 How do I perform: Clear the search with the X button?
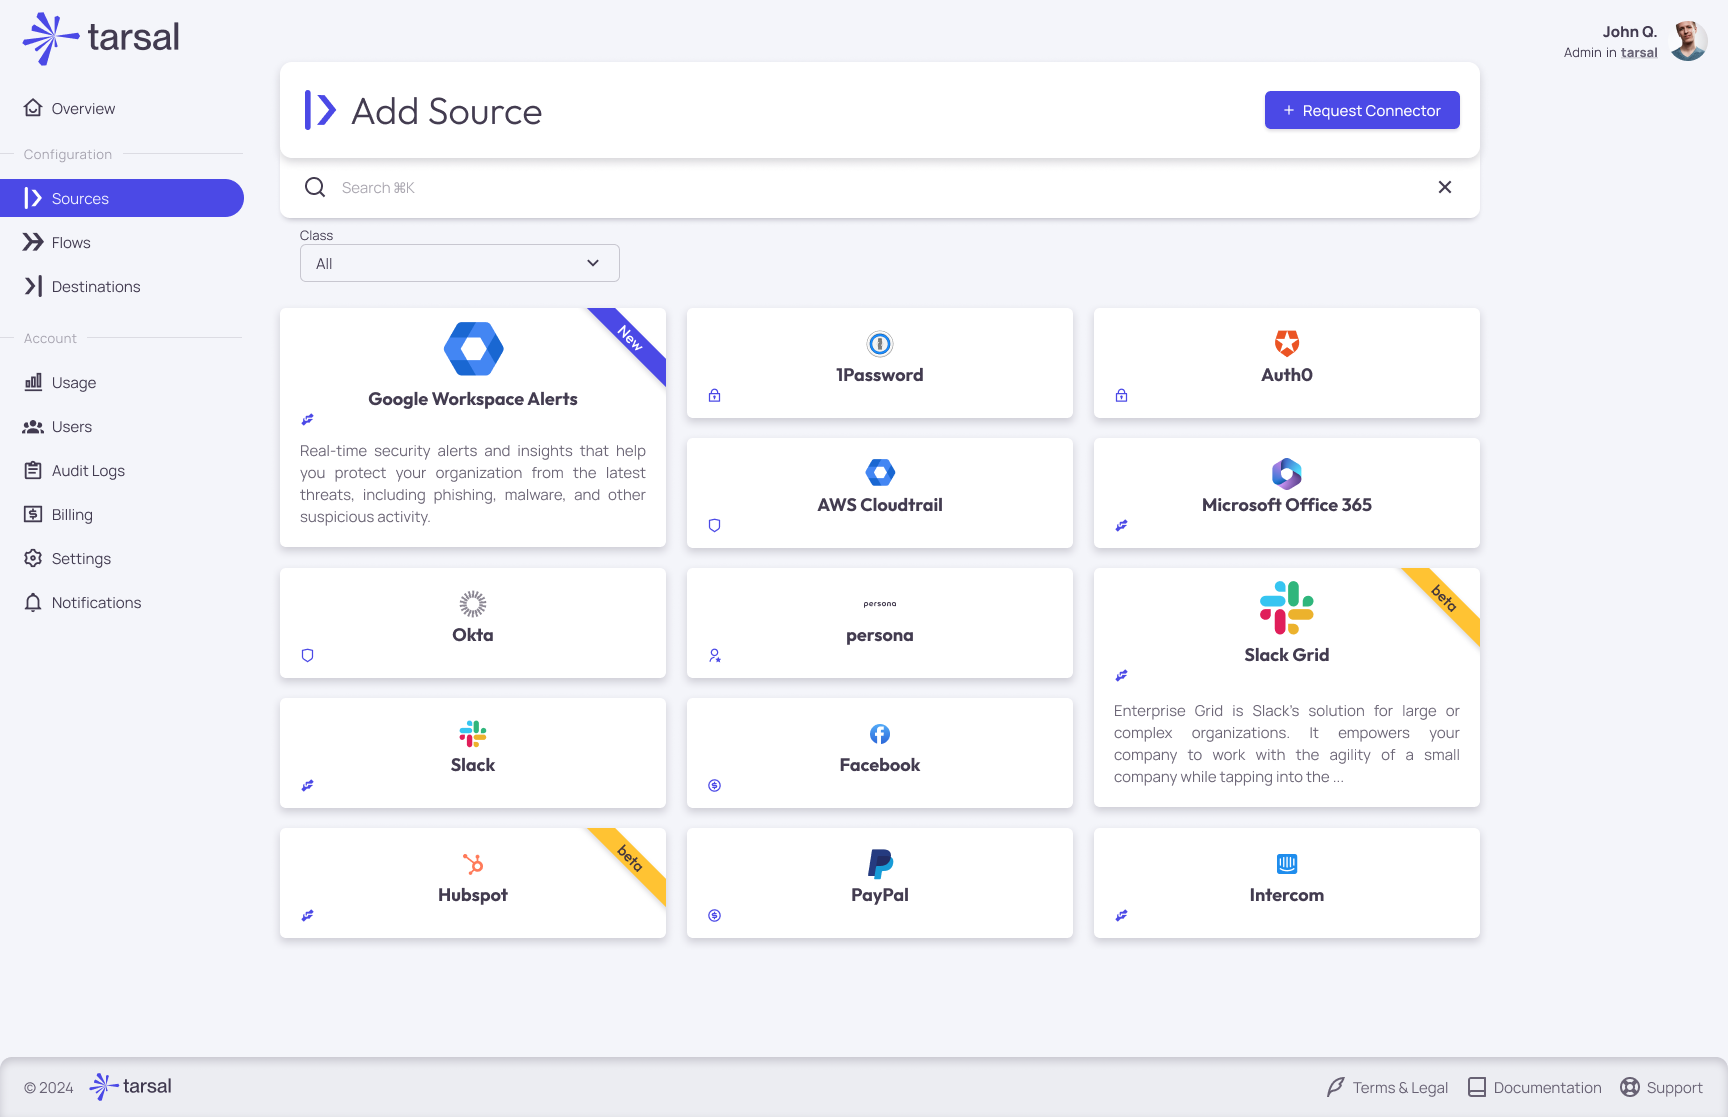coord(1444,187)
